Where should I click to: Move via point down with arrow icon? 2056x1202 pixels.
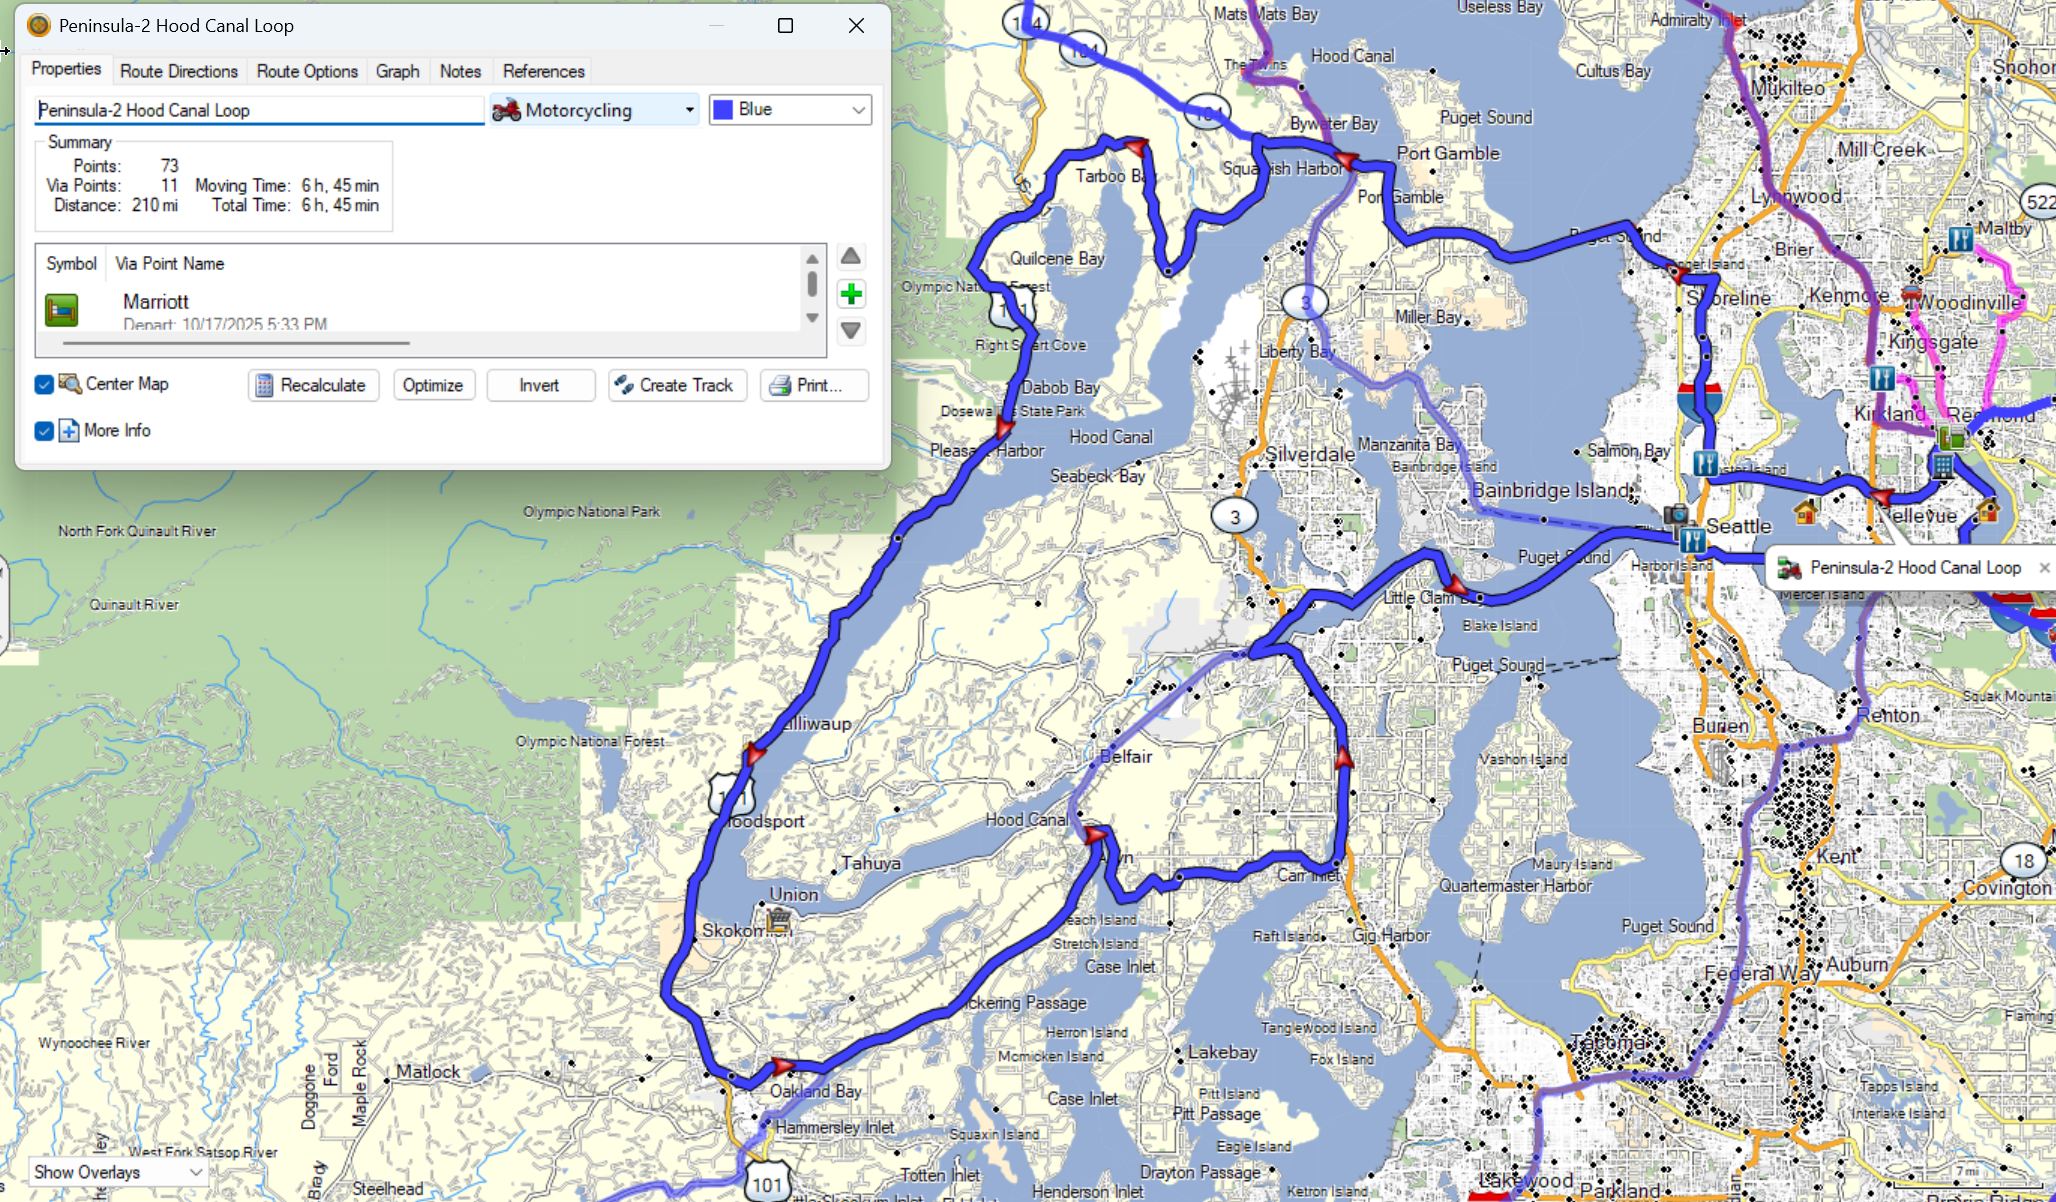click(851, 331)
